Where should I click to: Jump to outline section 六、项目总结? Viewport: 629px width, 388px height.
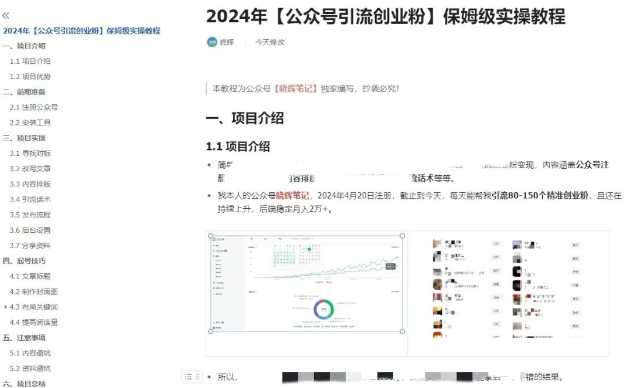(x=24, y=384)
